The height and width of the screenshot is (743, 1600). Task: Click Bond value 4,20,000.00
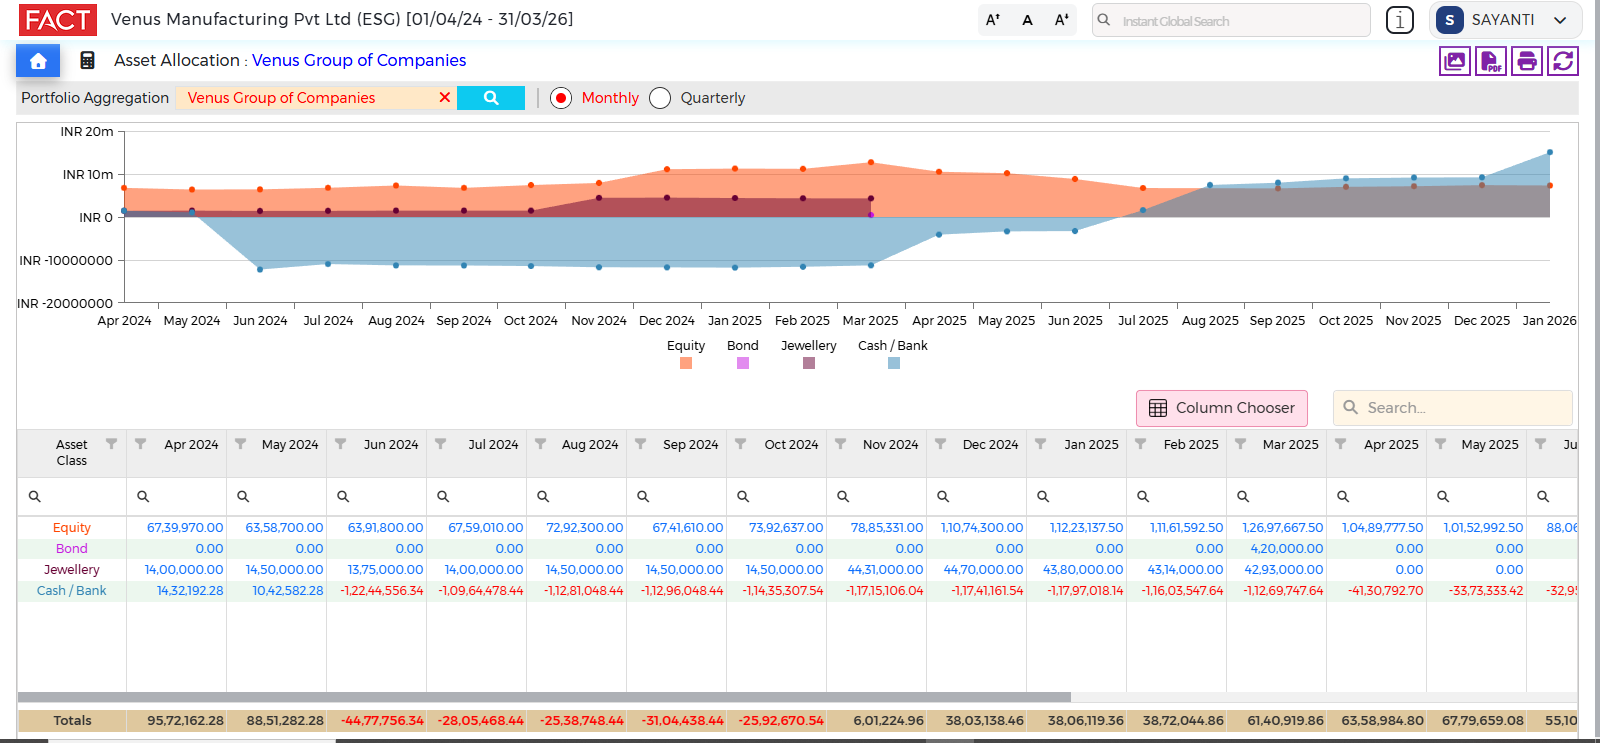coord(1287,549)
